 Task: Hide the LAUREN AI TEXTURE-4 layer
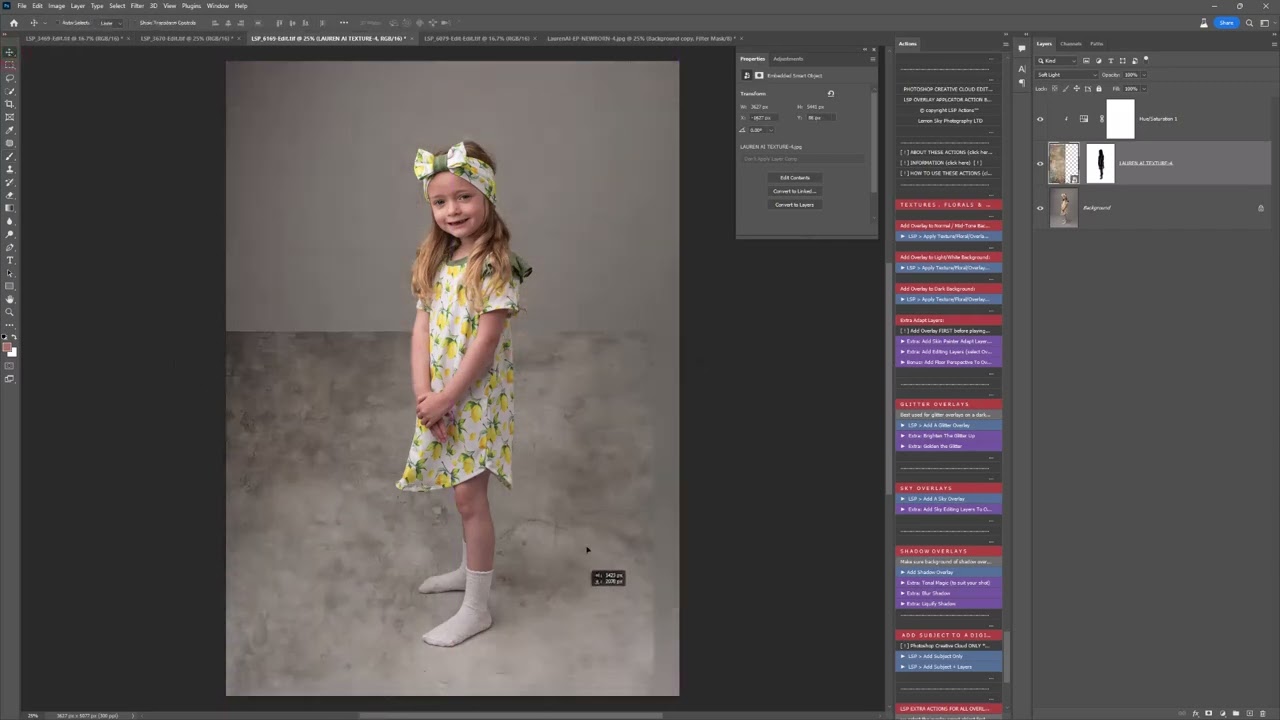pos(1040,163)
